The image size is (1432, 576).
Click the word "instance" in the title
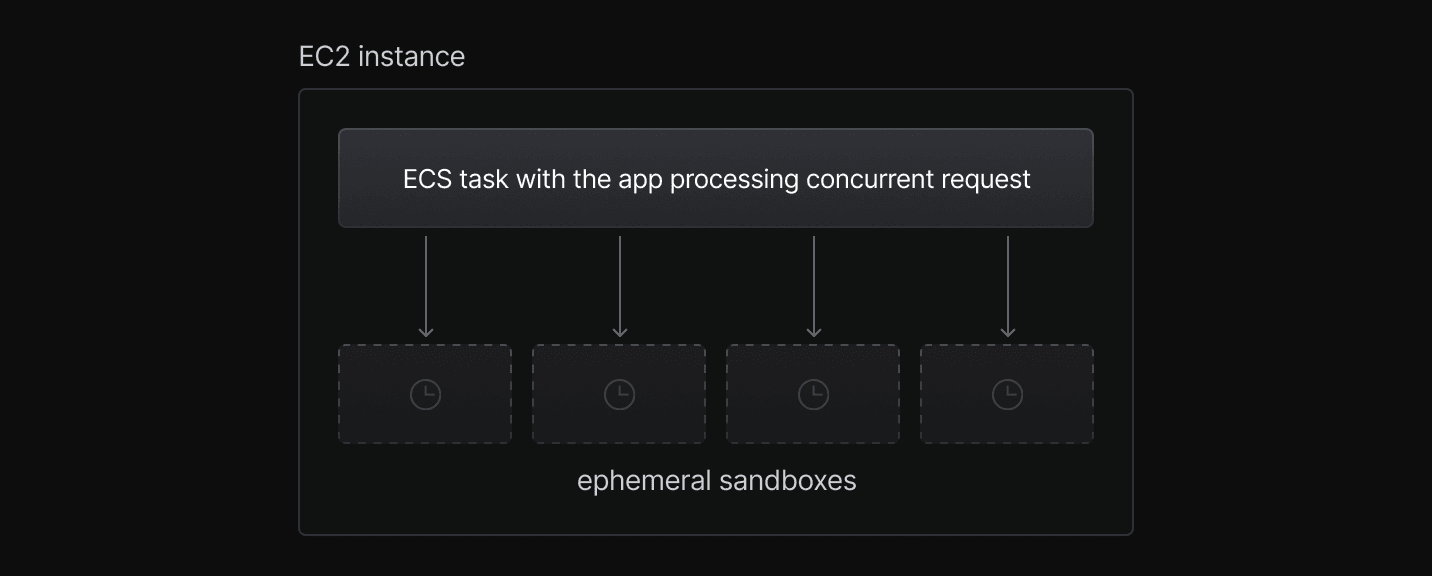(x=411, y=57)
